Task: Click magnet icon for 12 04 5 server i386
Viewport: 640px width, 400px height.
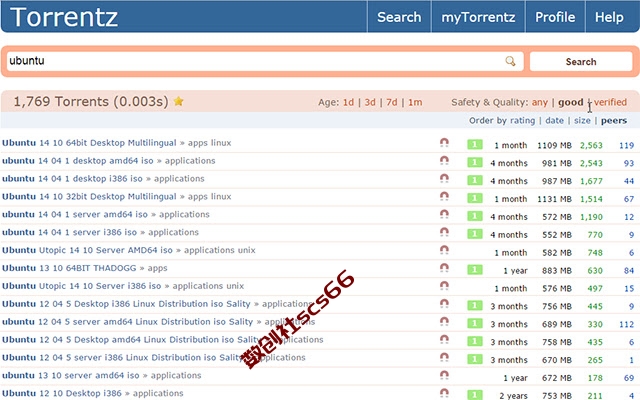Action: point(444,358)
